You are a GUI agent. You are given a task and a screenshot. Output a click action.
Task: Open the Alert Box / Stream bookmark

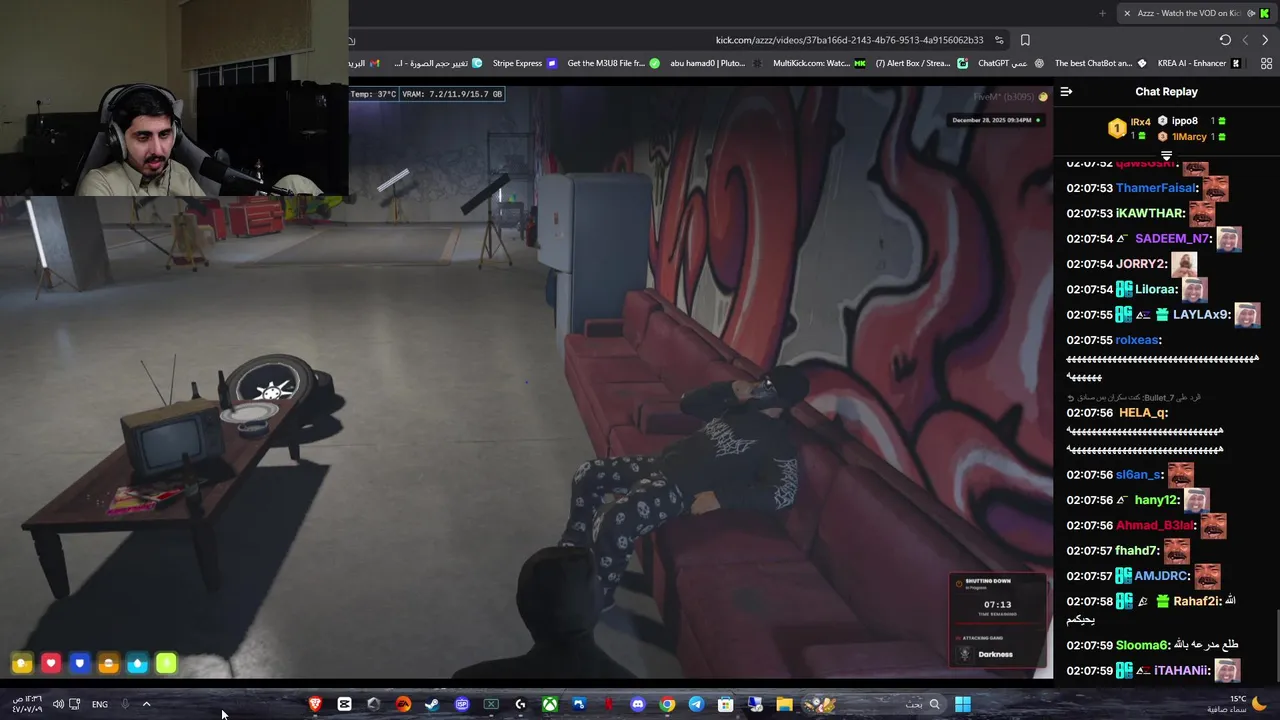click(921, 63)
